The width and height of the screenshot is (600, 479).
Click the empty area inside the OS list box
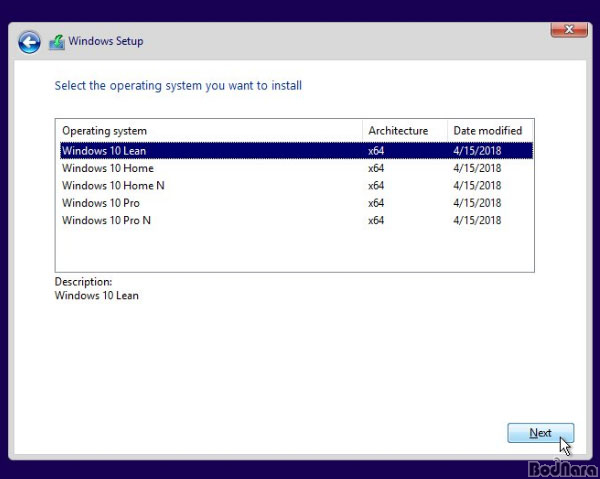[294, 250]
